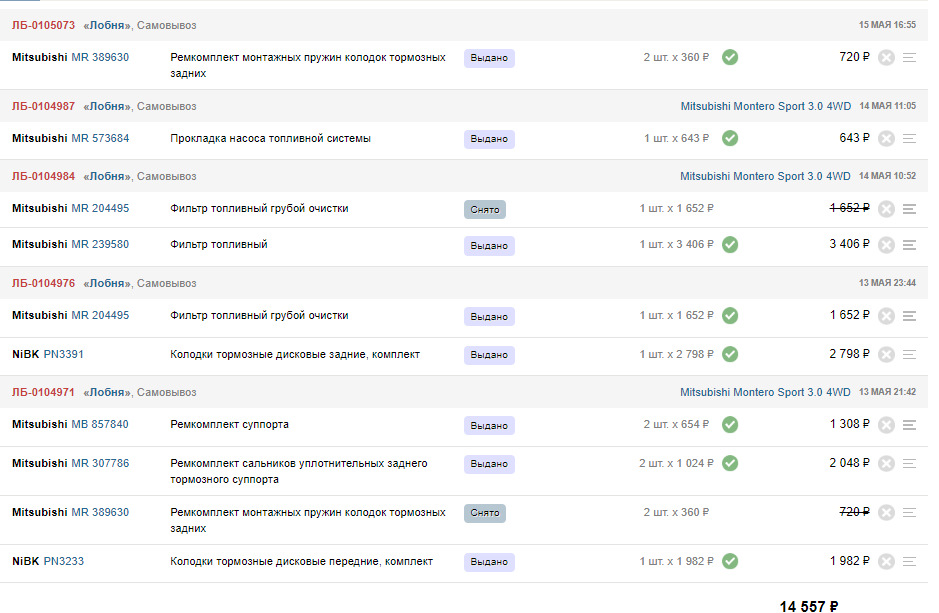The image size is (939, 613).
Task: Click green checkmark for NiBK PN3233 pads
Action: coord(730,561)
